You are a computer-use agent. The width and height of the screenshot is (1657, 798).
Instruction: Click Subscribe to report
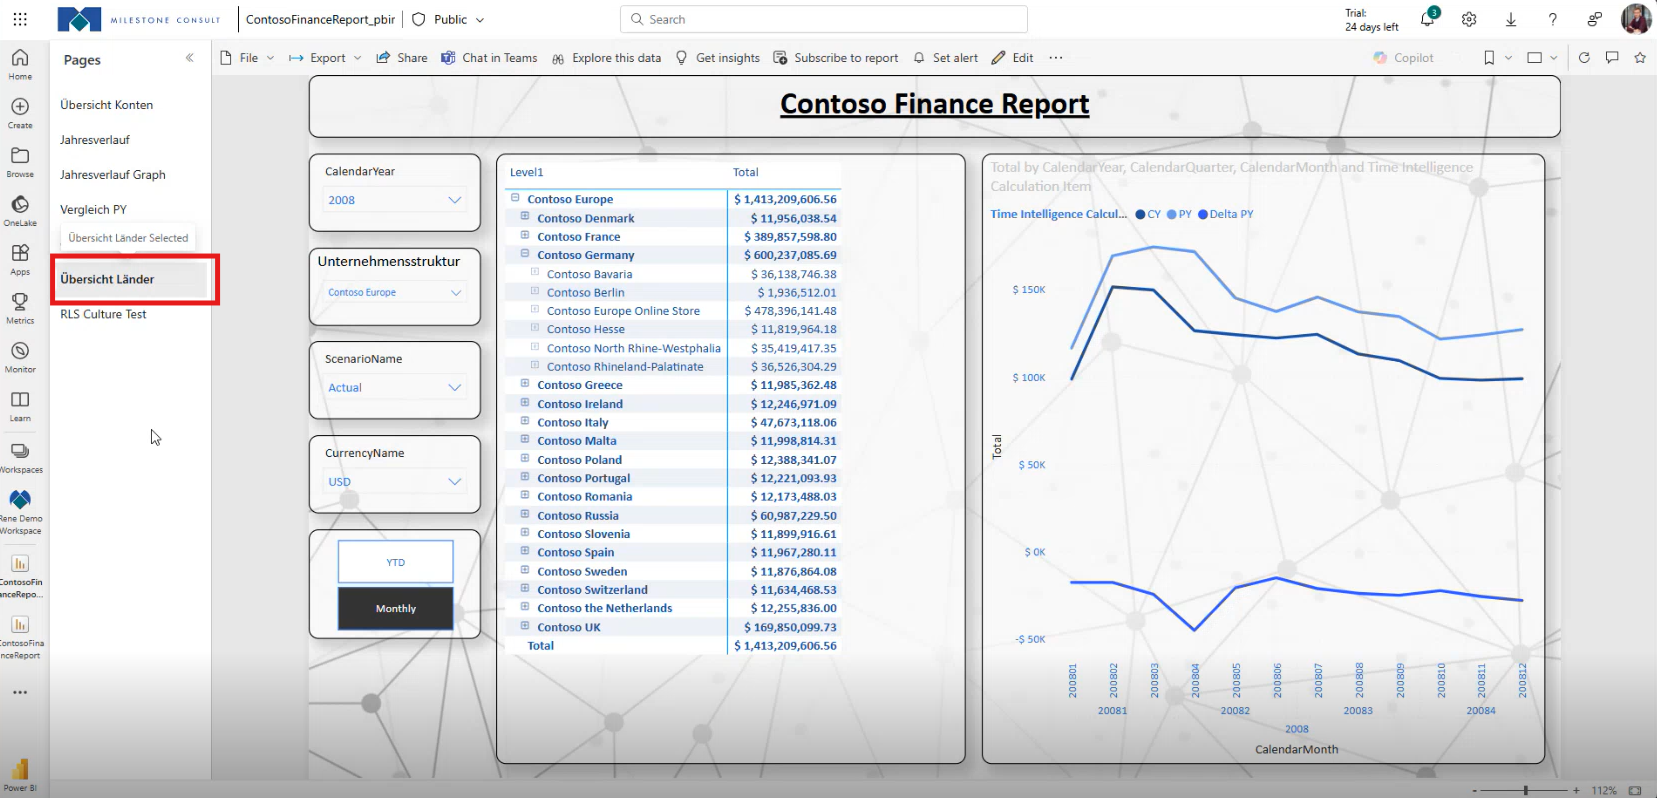point(835,58)
